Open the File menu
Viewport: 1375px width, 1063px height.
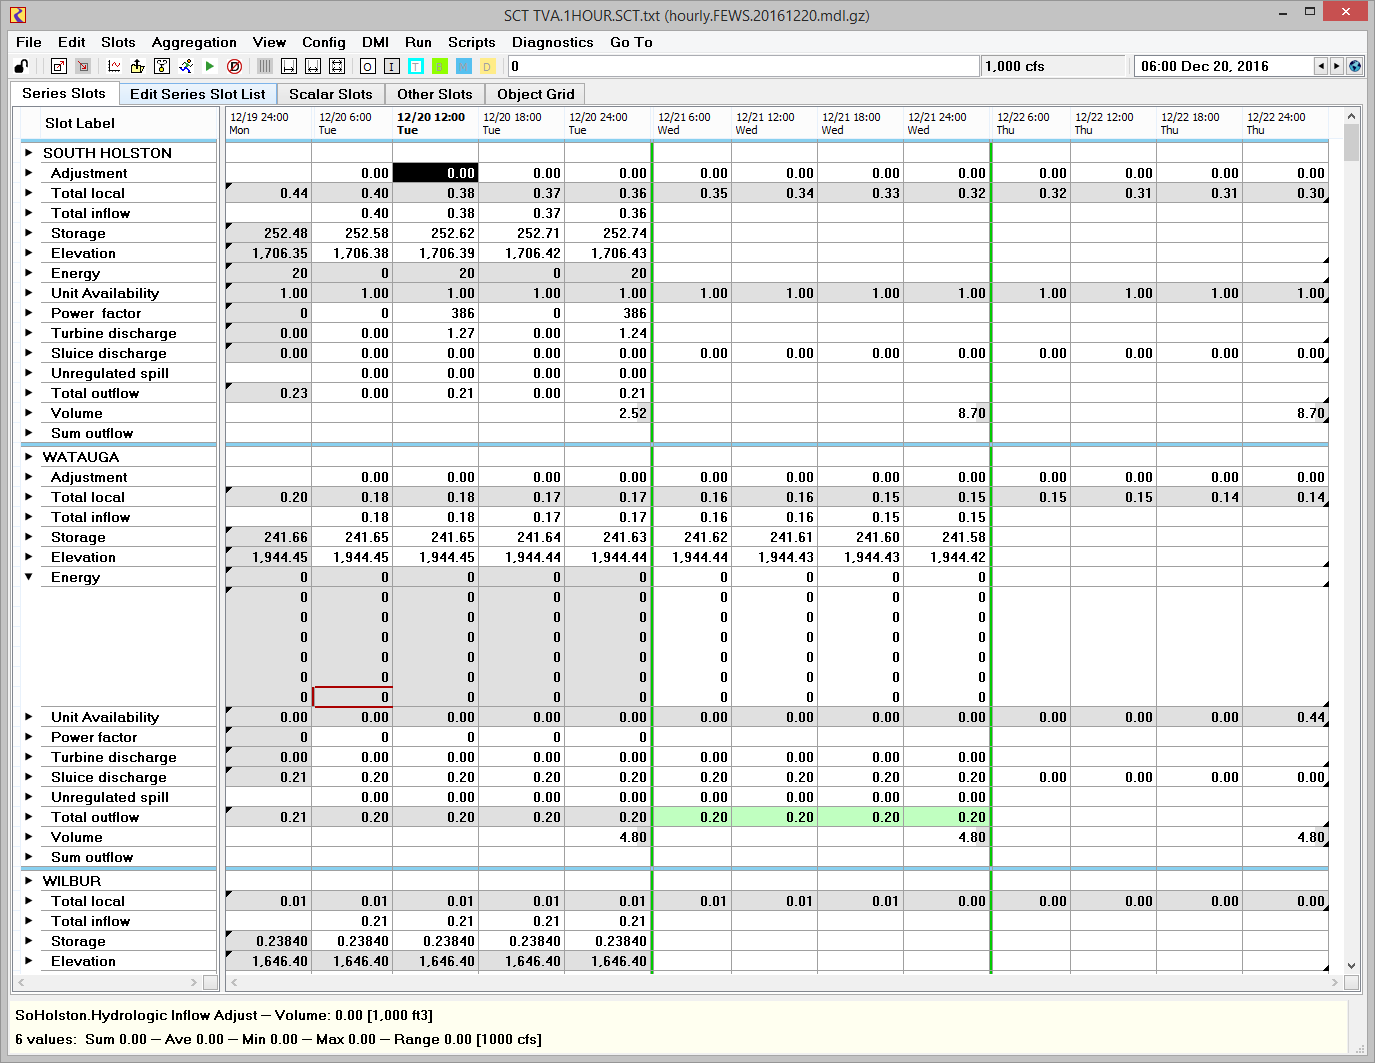coord(29,42)
